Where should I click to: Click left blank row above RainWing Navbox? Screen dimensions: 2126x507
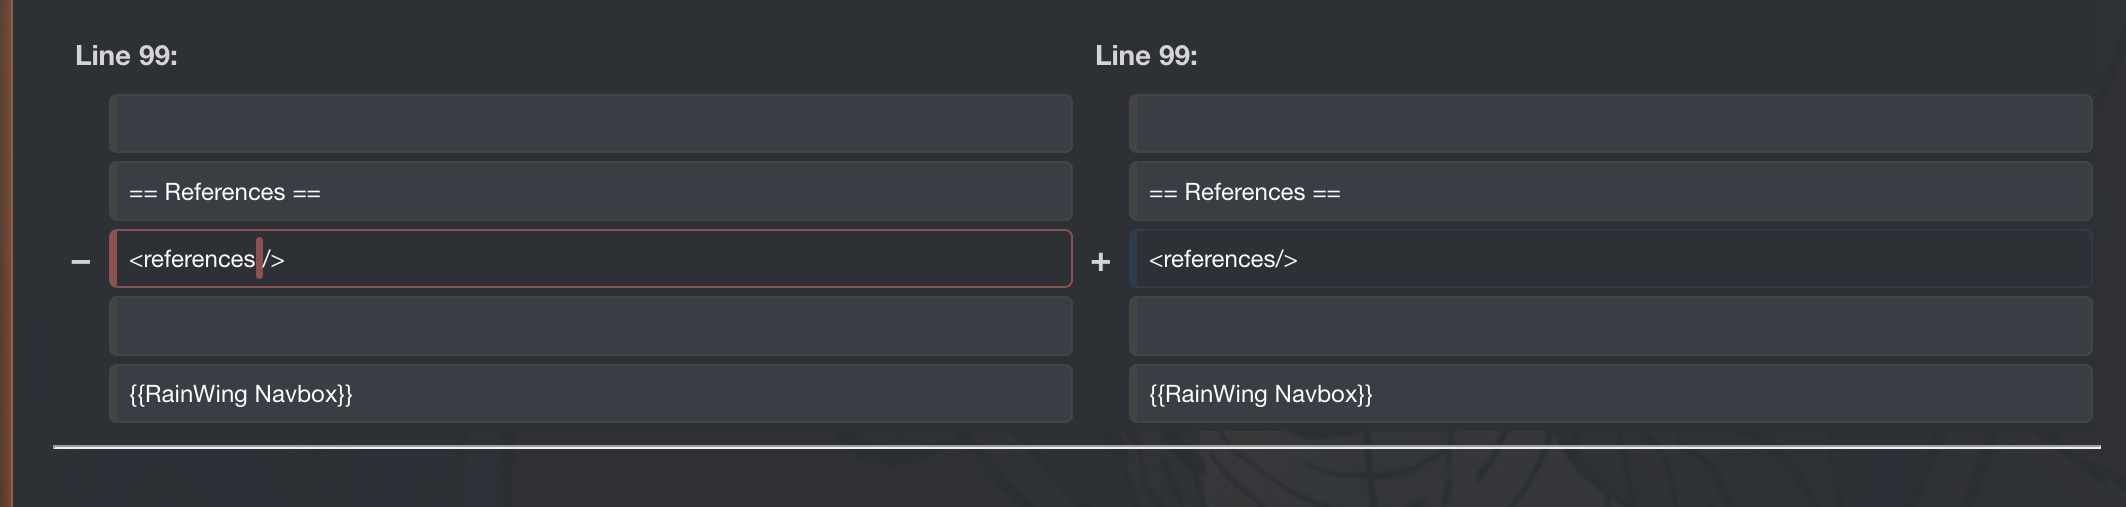click(x=590, y=326)
